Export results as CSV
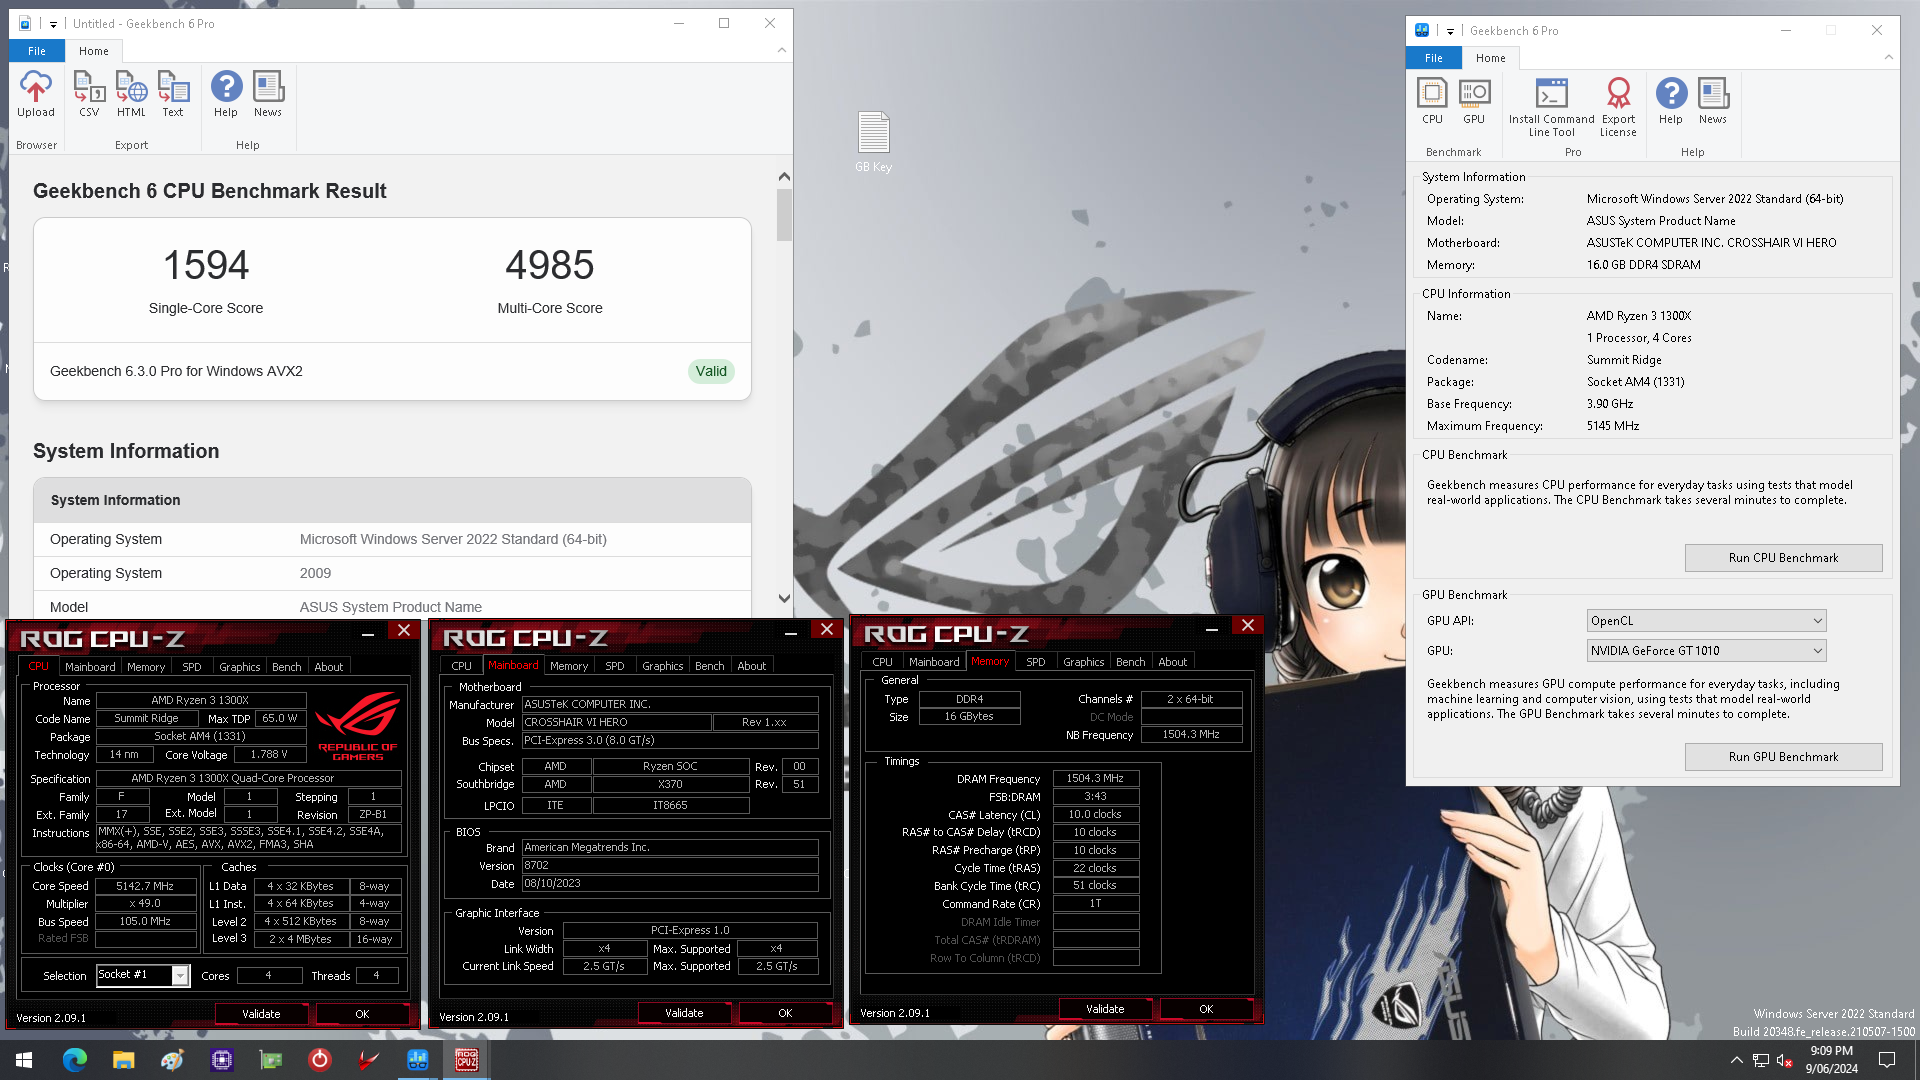 point(89,94)
